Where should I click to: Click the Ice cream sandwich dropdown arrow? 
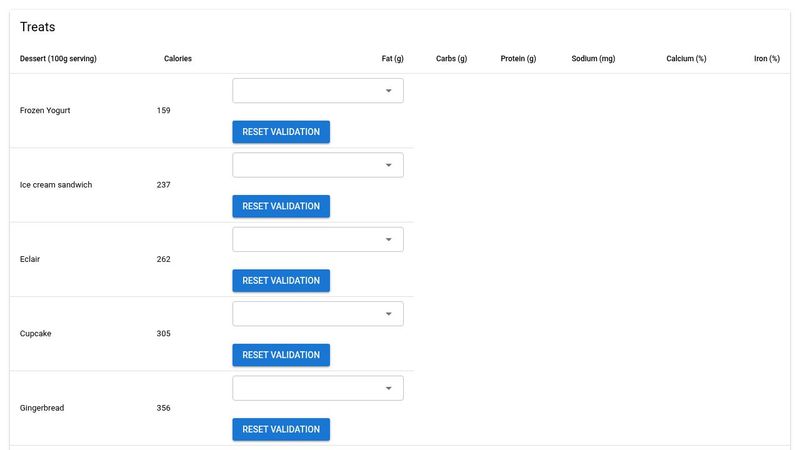(388, 165)
